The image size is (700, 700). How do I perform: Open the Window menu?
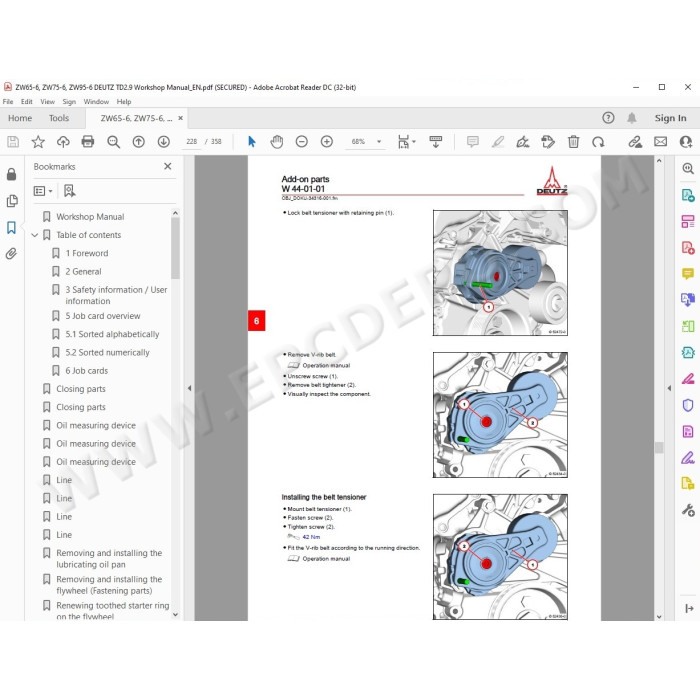(x=96, y=102)
